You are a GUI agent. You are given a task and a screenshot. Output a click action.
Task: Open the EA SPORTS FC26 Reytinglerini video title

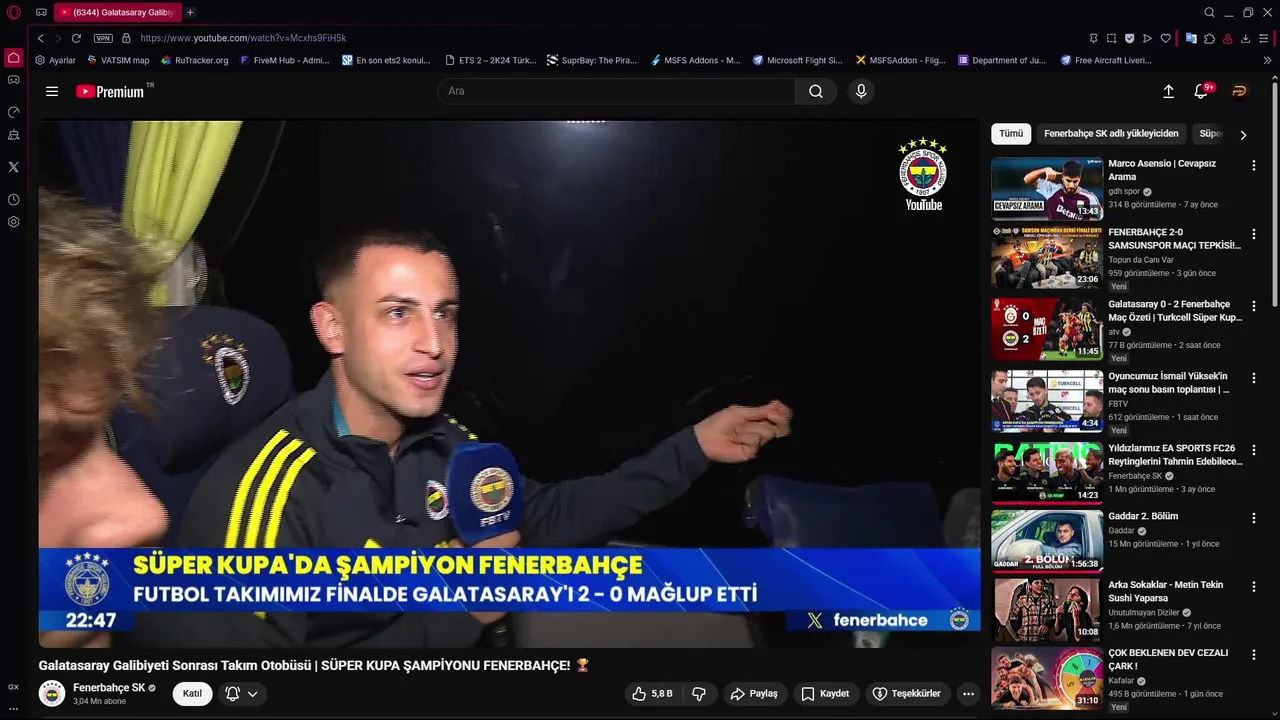1175,455
